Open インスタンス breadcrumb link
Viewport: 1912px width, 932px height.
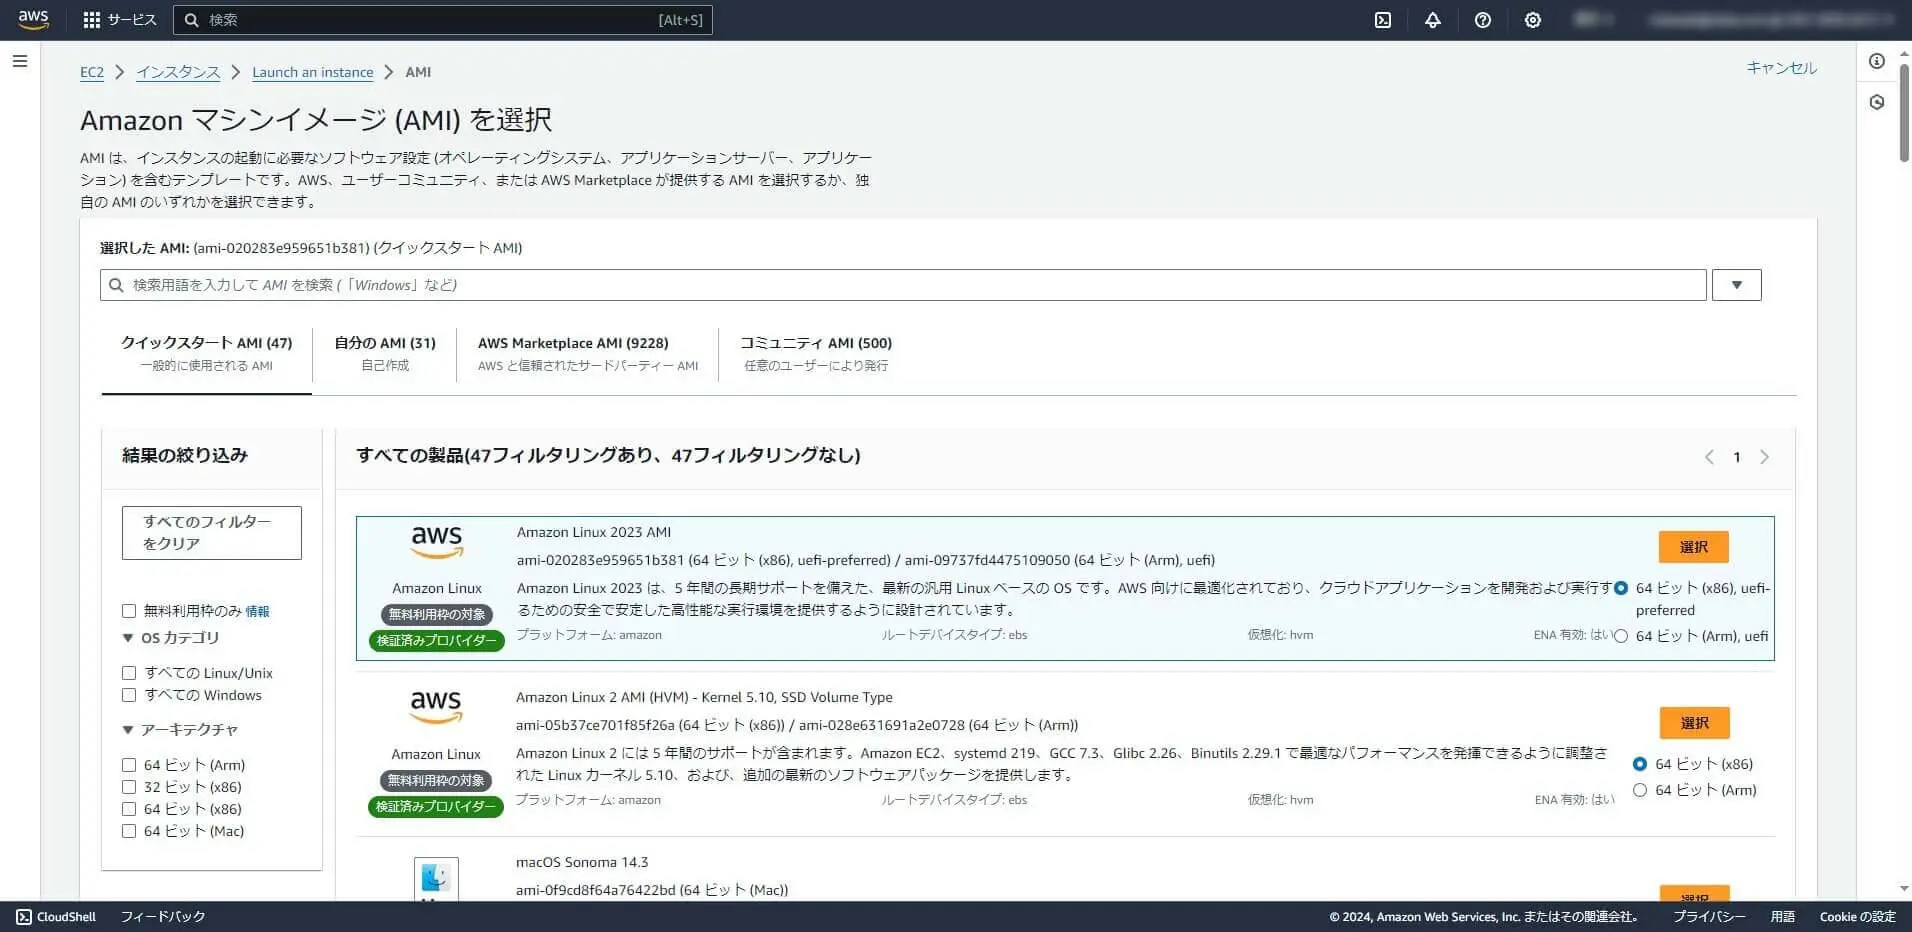178,72
